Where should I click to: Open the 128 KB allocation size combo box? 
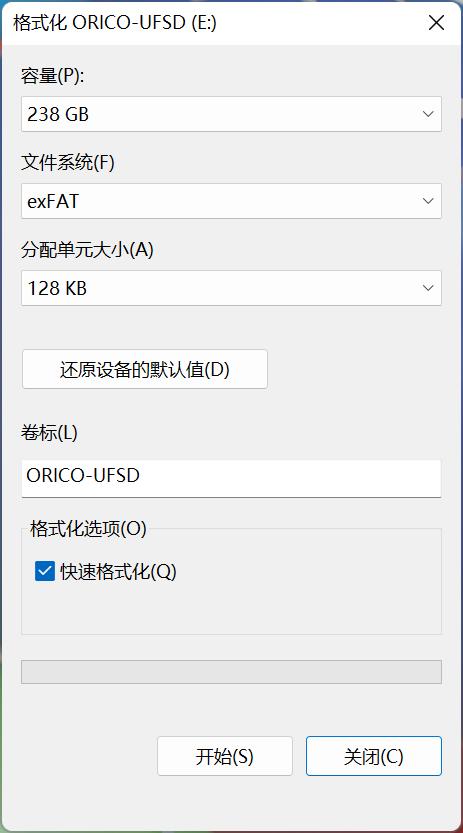[x=232, y=288]
